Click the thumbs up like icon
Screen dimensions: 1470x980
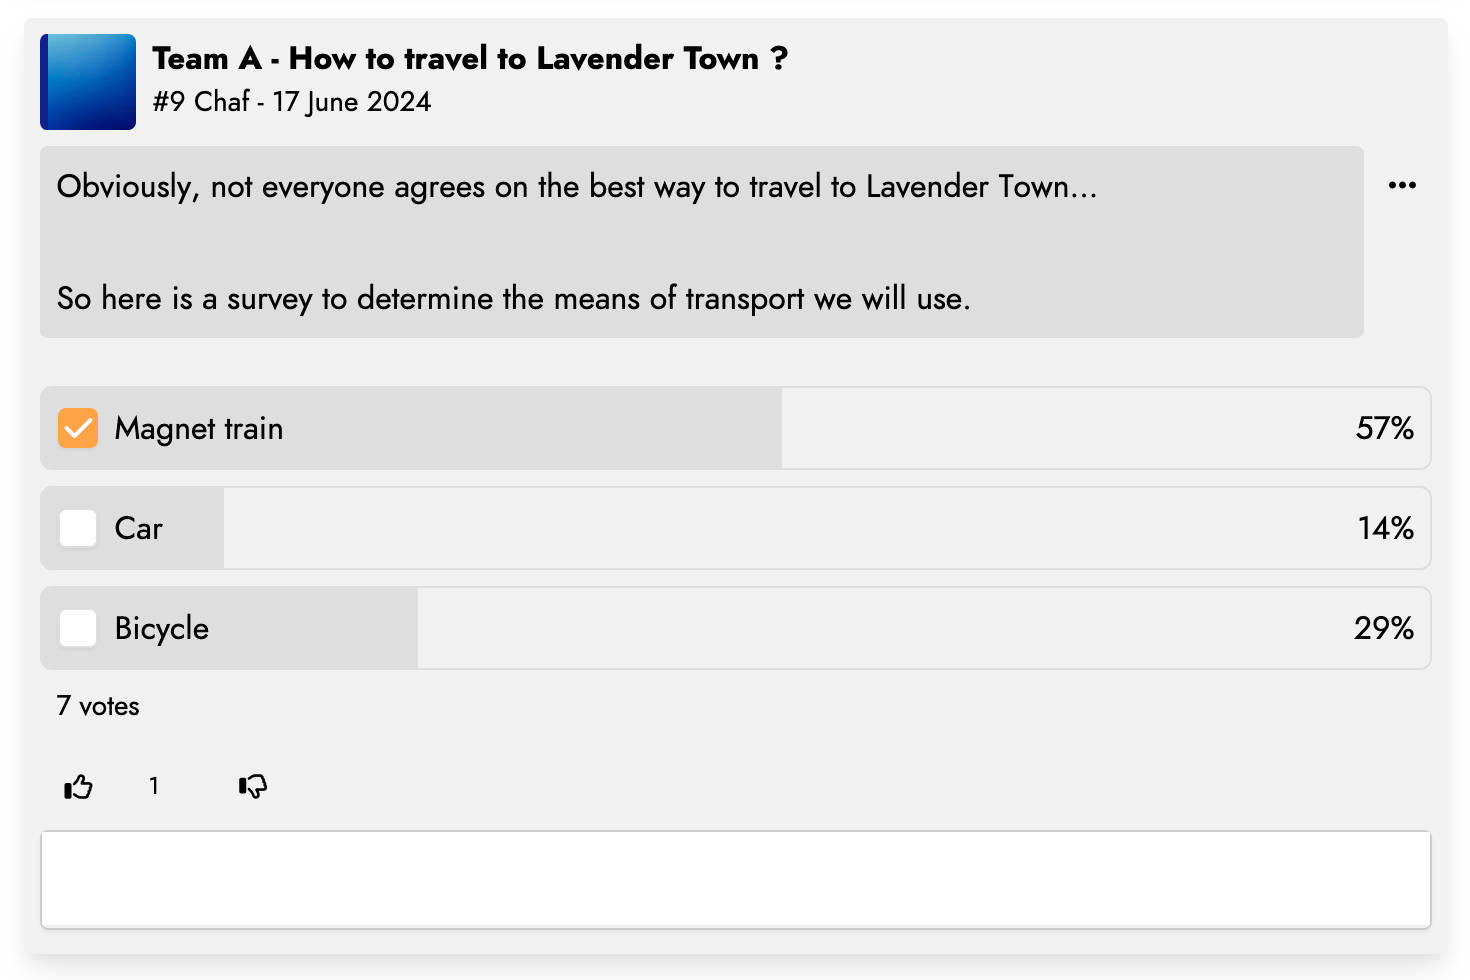(78, 787)
